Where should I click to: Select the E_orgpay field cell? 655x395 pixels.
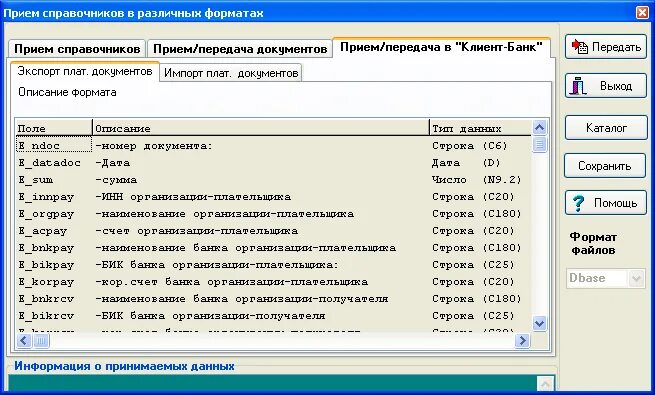point(54,214)
